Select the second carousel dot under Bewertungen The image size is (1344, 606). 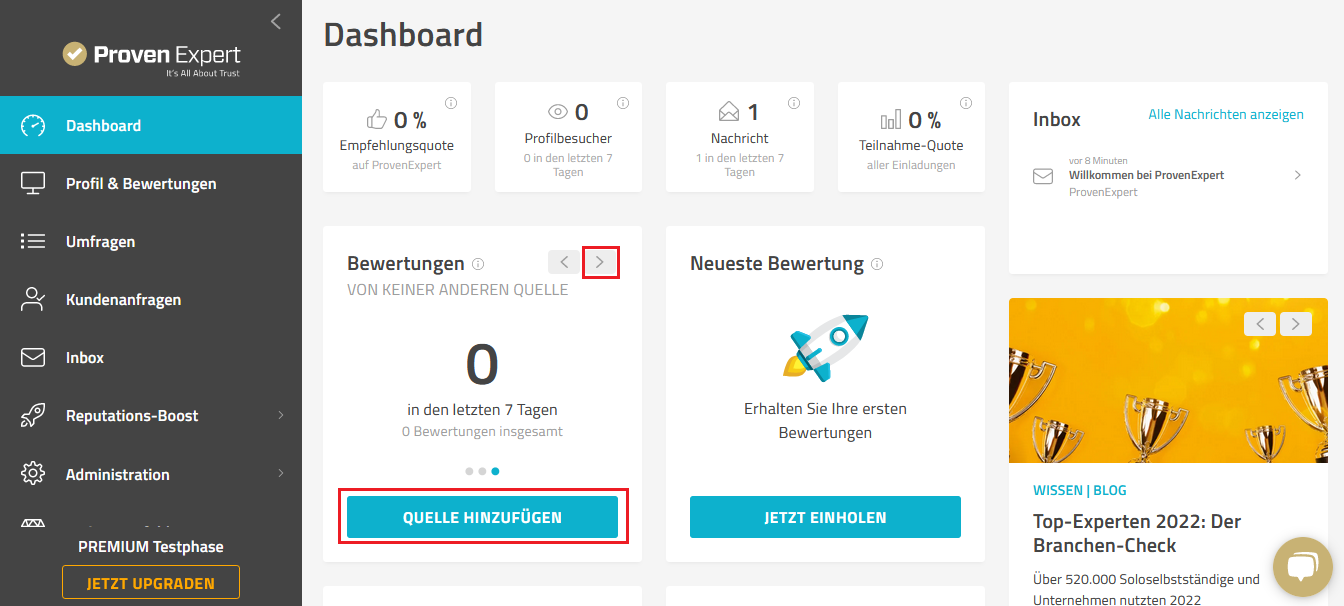tap(482, 470)
